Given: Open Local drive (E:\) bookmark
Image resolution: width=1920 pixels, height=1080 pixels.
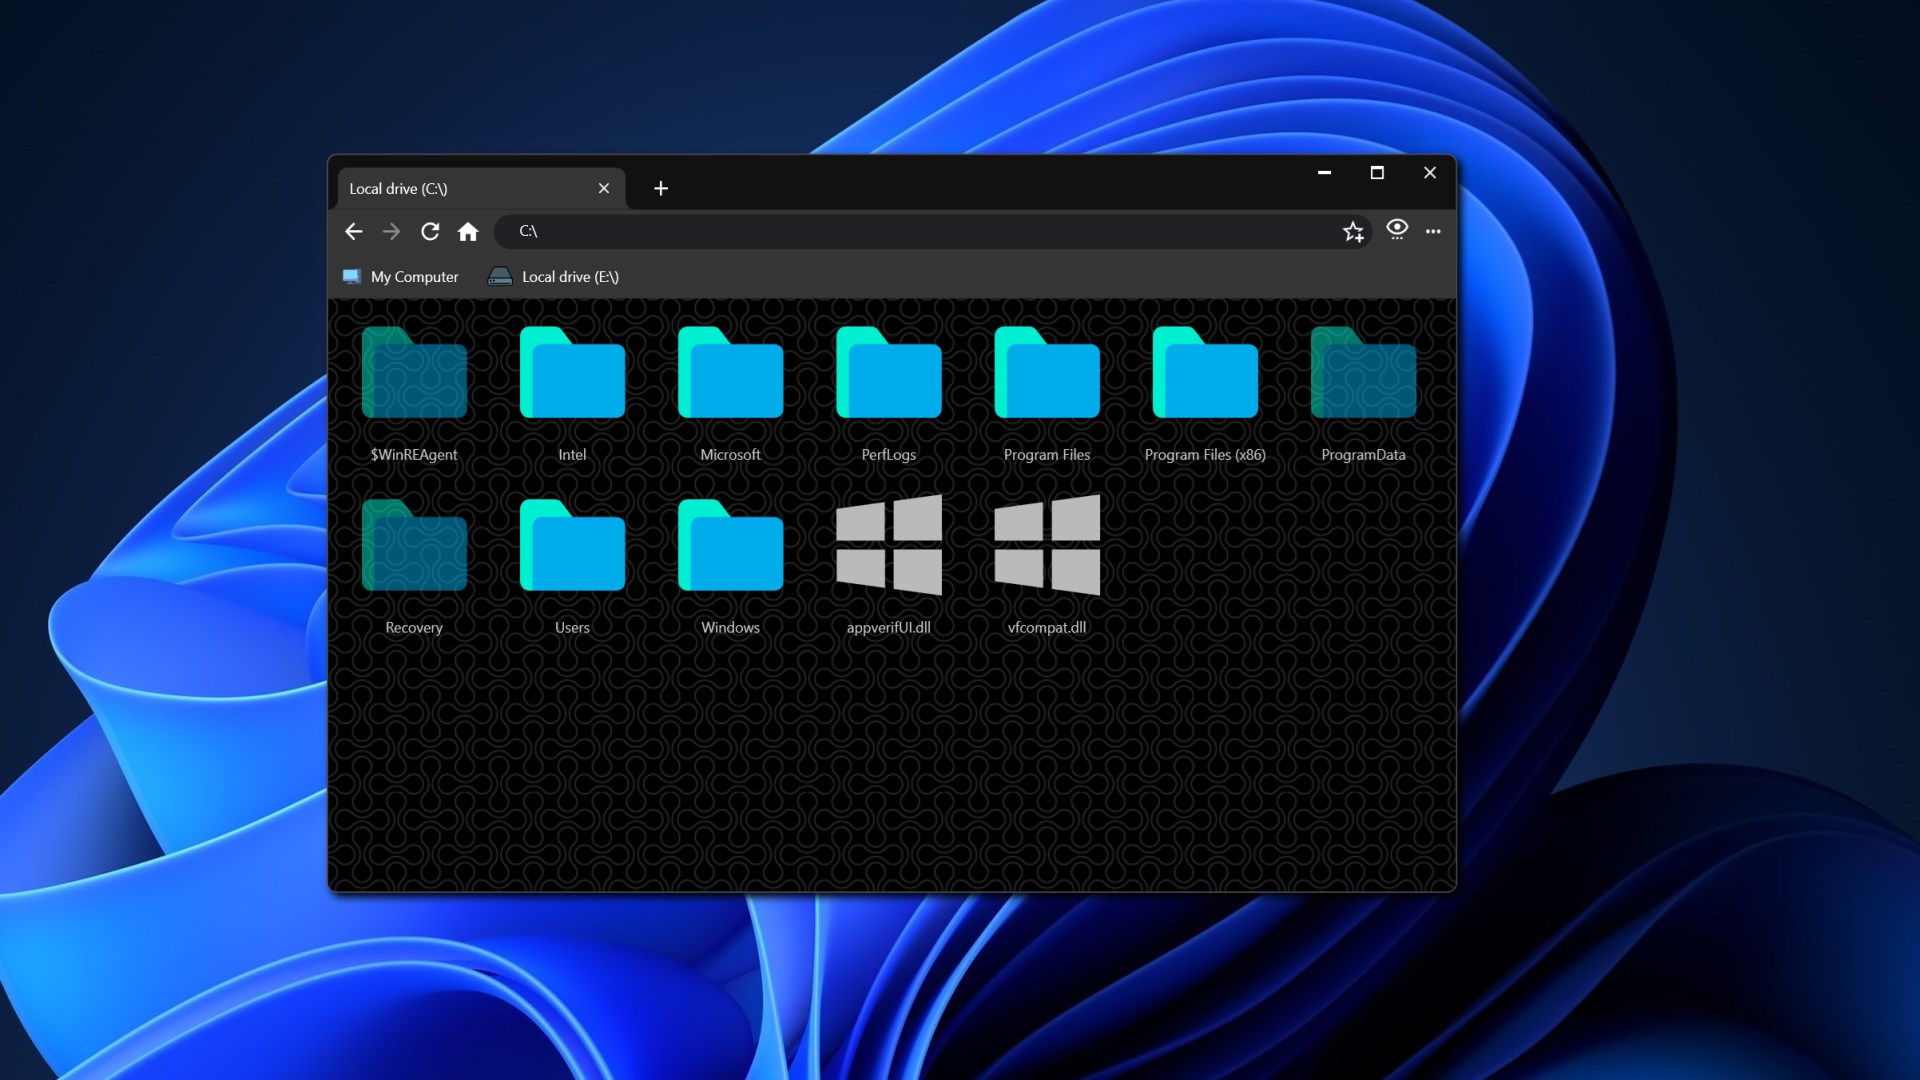Looking at the screenshot, I should [x=553, y=277].
